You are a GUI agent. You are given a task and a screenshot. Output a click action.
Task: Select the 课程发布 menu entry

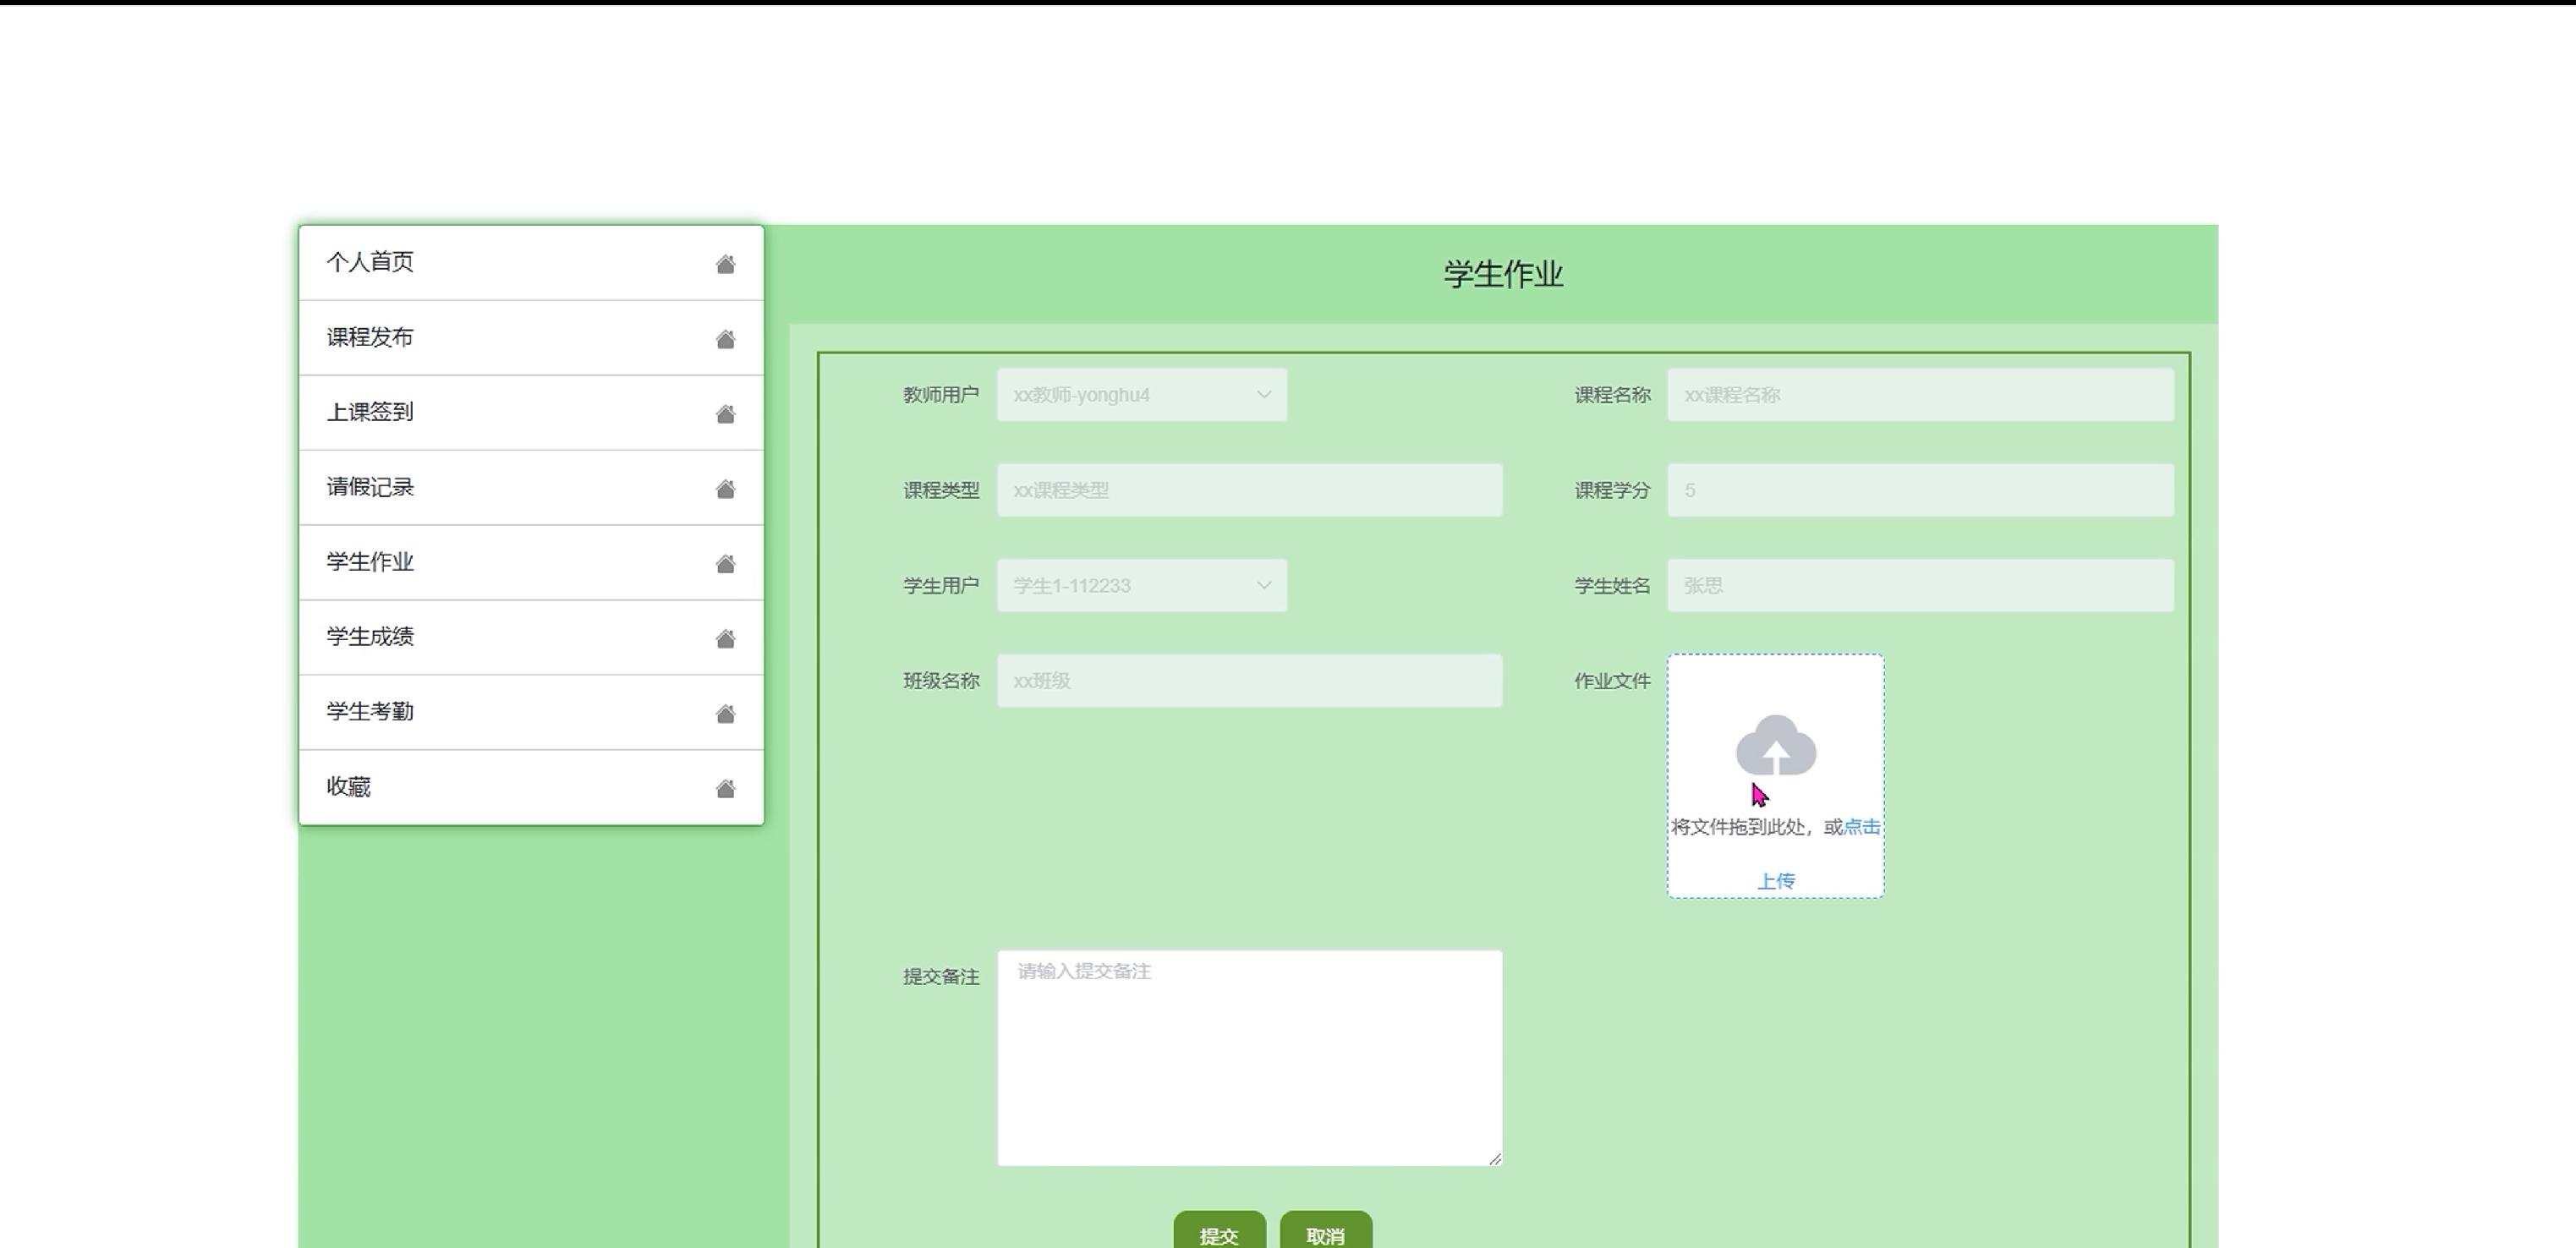coord(370,337)
